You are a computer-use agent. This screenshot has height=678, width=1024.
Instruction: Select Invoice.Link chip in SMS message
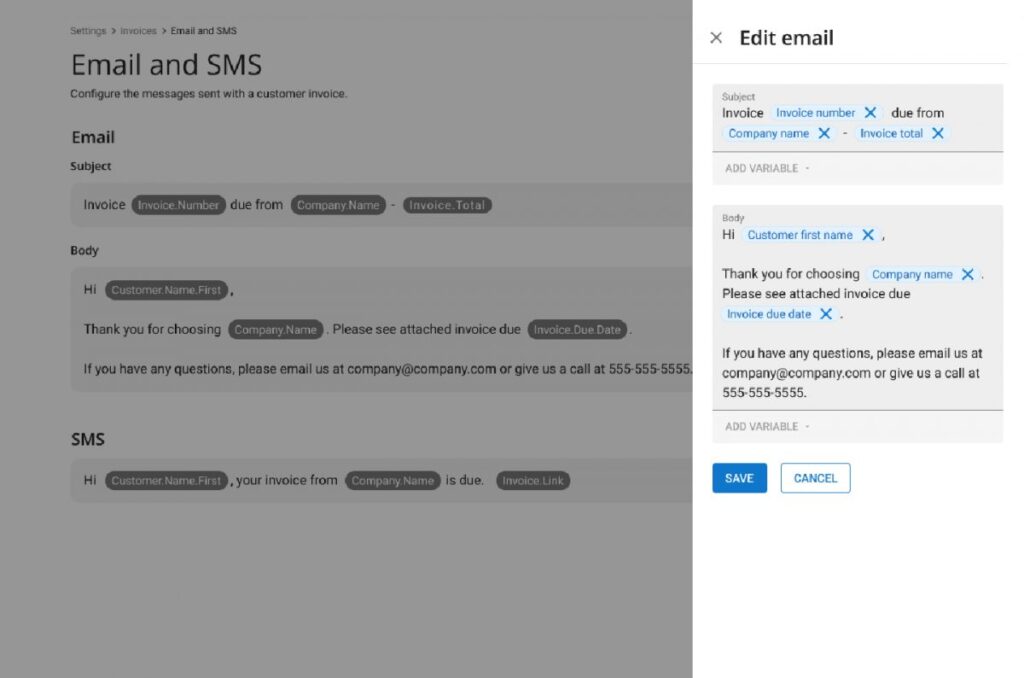(x=533, y=481)
